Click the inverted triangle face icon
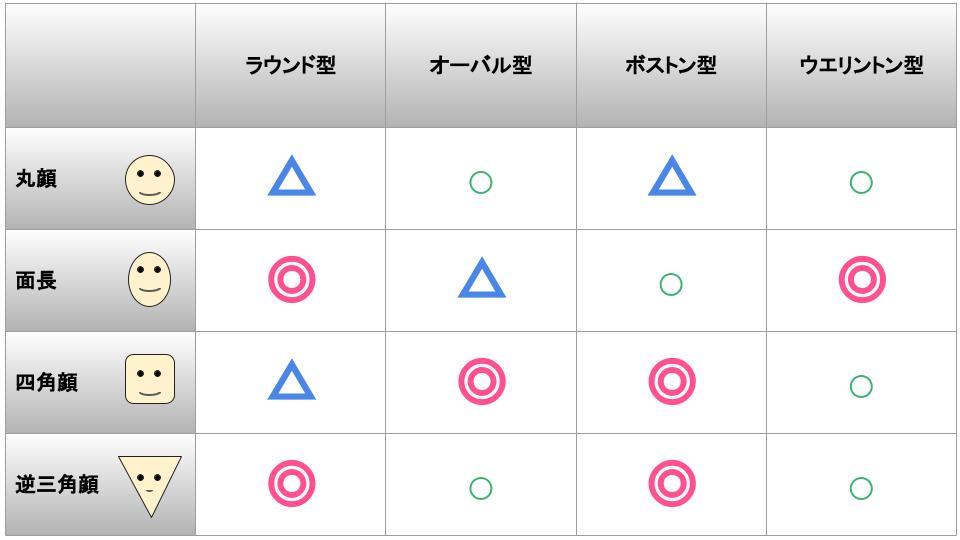The height and width of the screenshot is (540, 960). click(149, 484)
